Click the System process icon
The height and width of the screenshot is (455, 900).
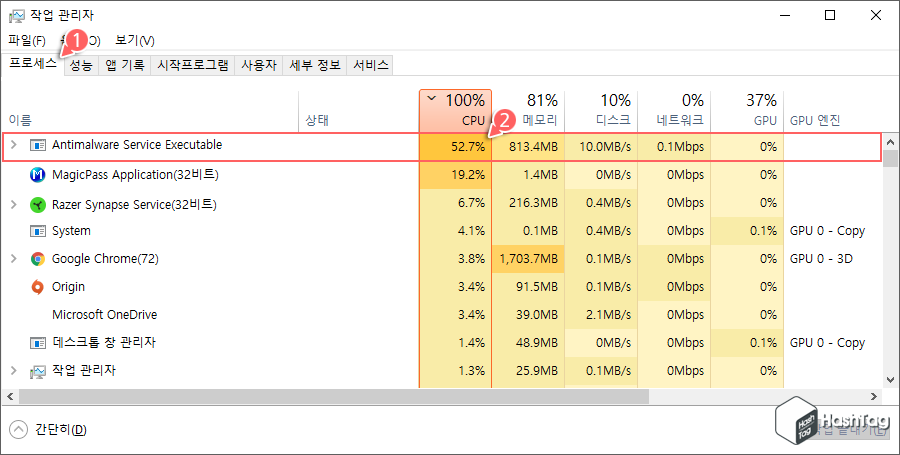coord(38,231)
